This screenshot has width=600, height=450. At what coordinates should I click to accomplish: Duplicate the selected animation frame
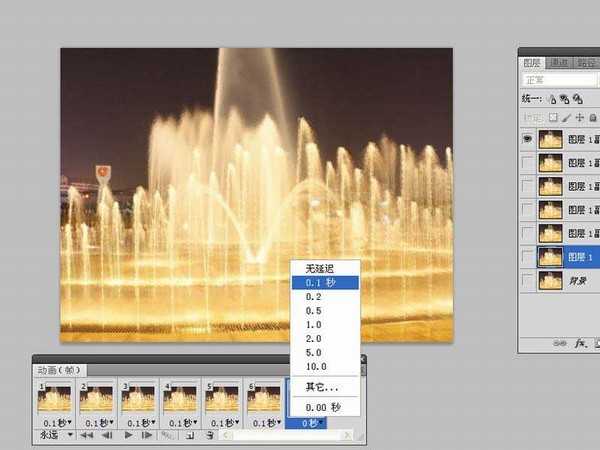(x=190, y=436)
